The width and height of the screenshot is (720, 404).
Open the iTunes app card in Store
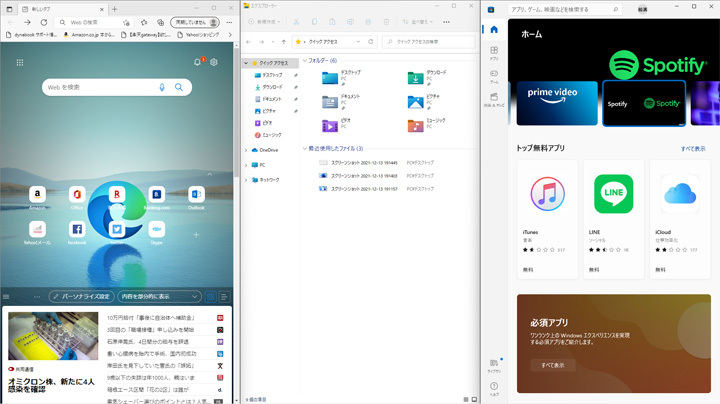[x=547, y=219]
